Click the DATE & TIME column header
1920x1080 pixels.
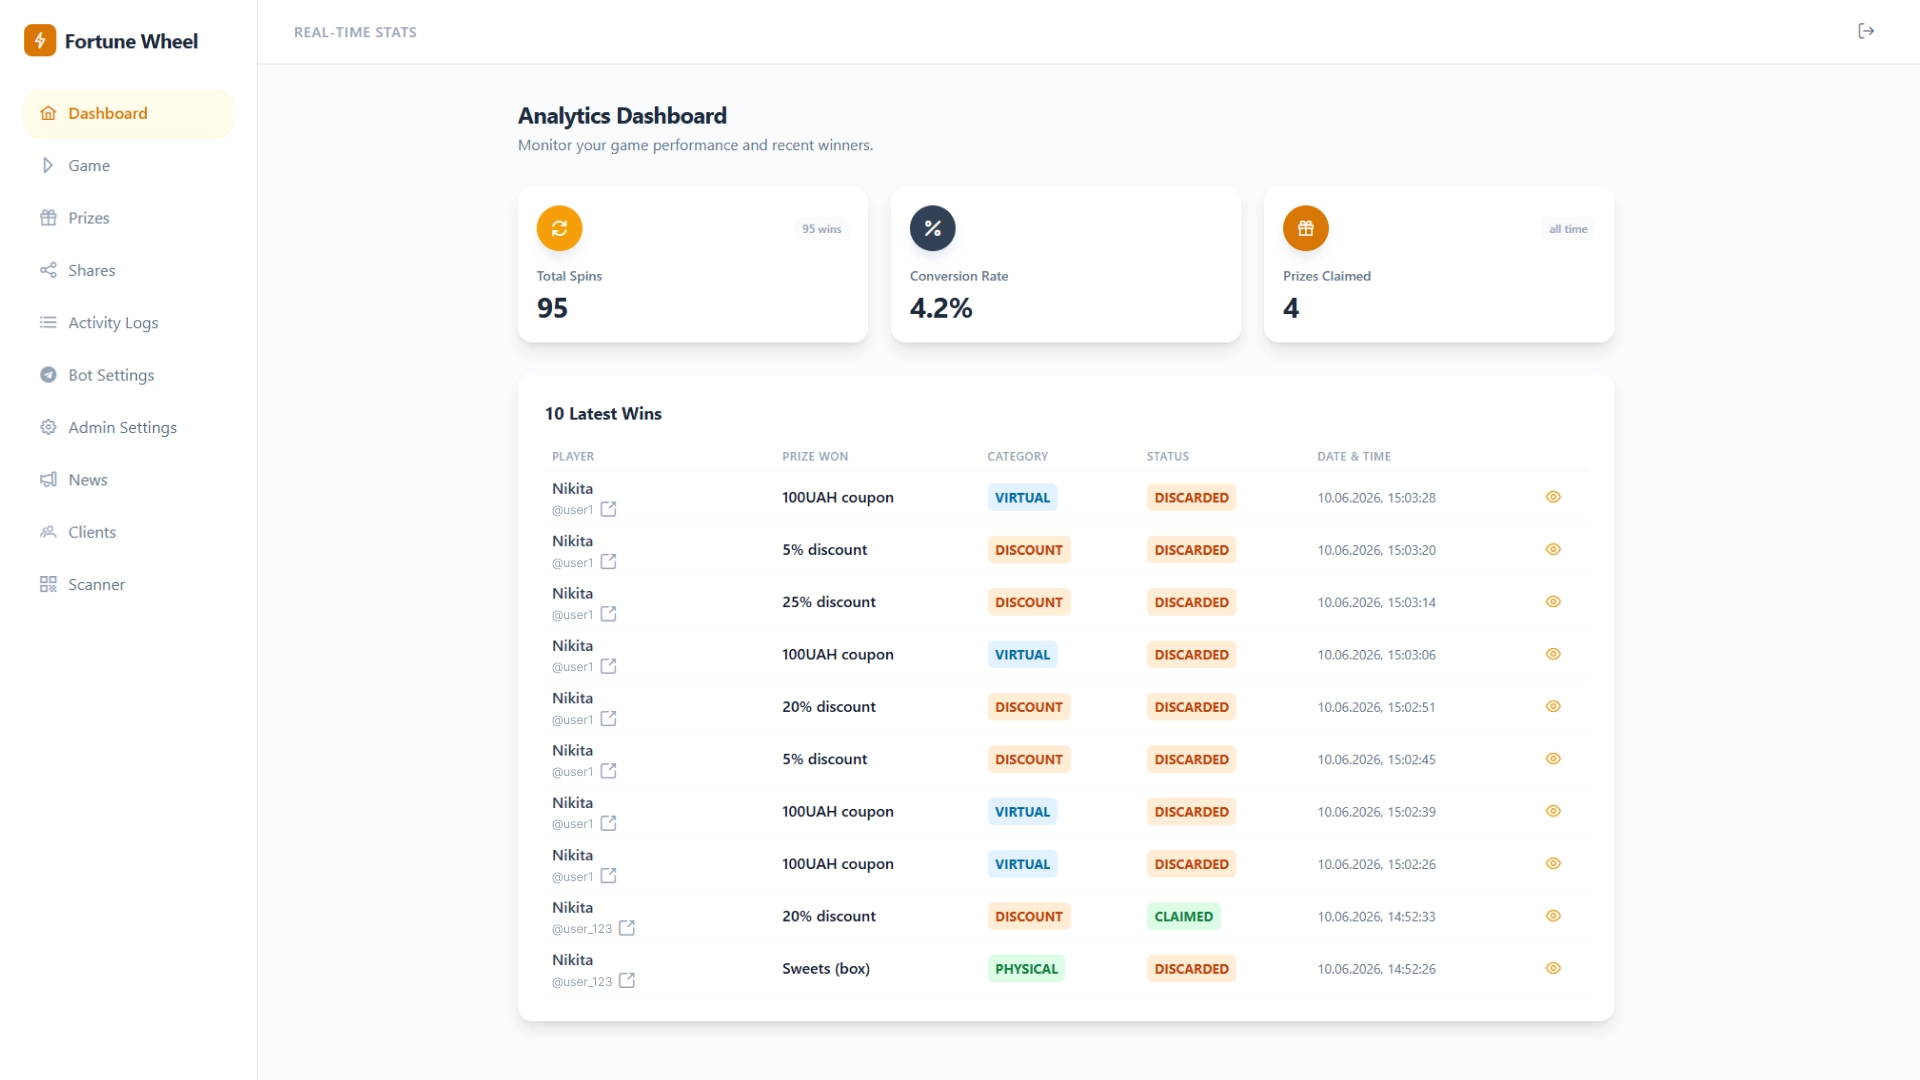1353,456
